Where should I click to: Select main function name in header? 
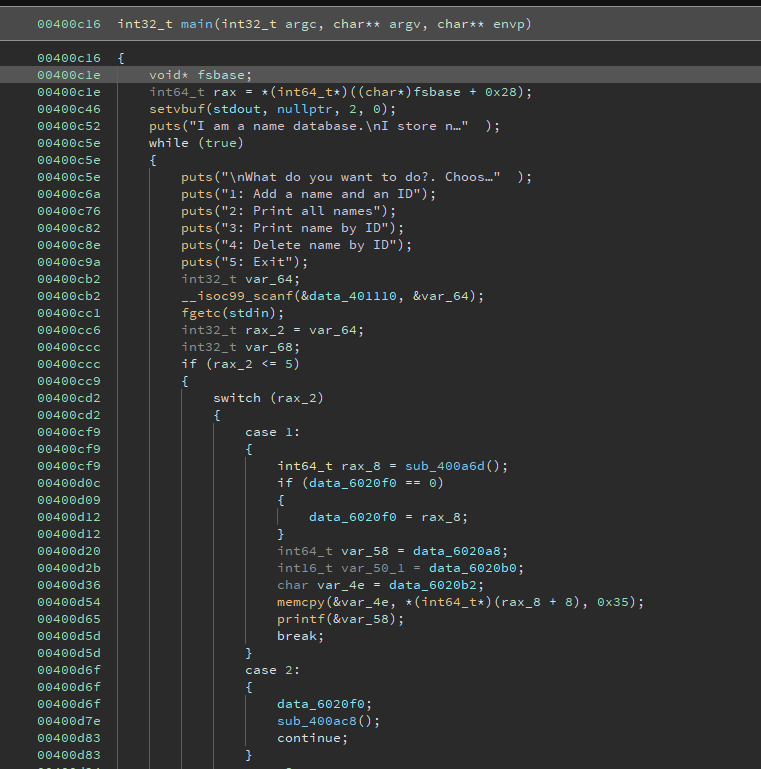point(188,23)
